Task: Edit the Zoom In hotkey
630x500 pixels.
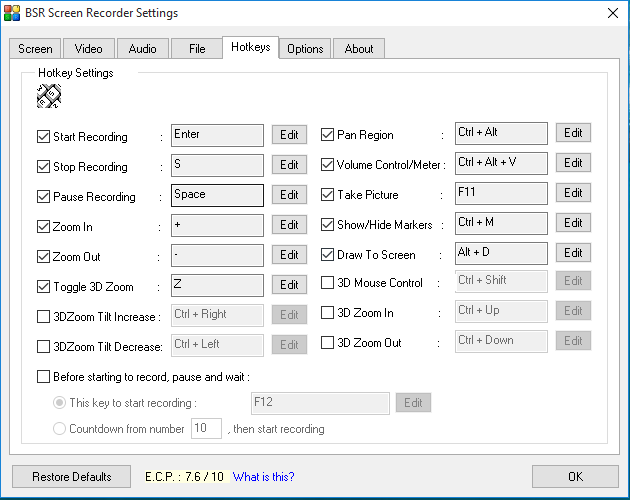Action: pyautogui.click(x=289, y=225)
